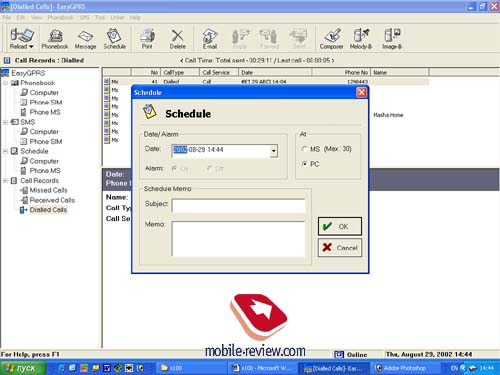Click the Memo text area

[x=238, y=239]
